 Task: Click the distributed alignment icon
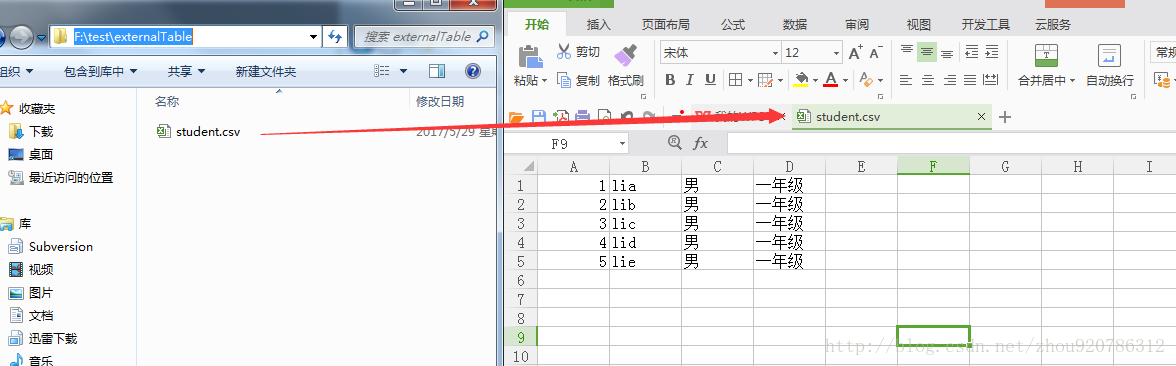[991, 80]
